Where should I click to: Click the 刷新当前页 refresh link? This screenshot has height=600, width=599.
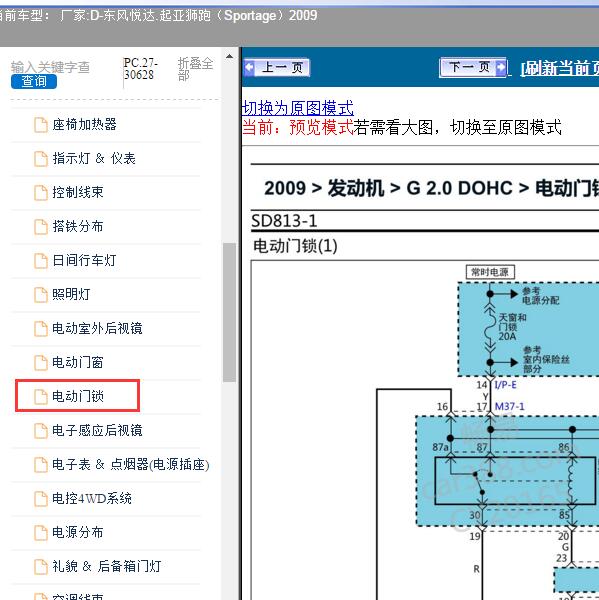click(560, 68)
